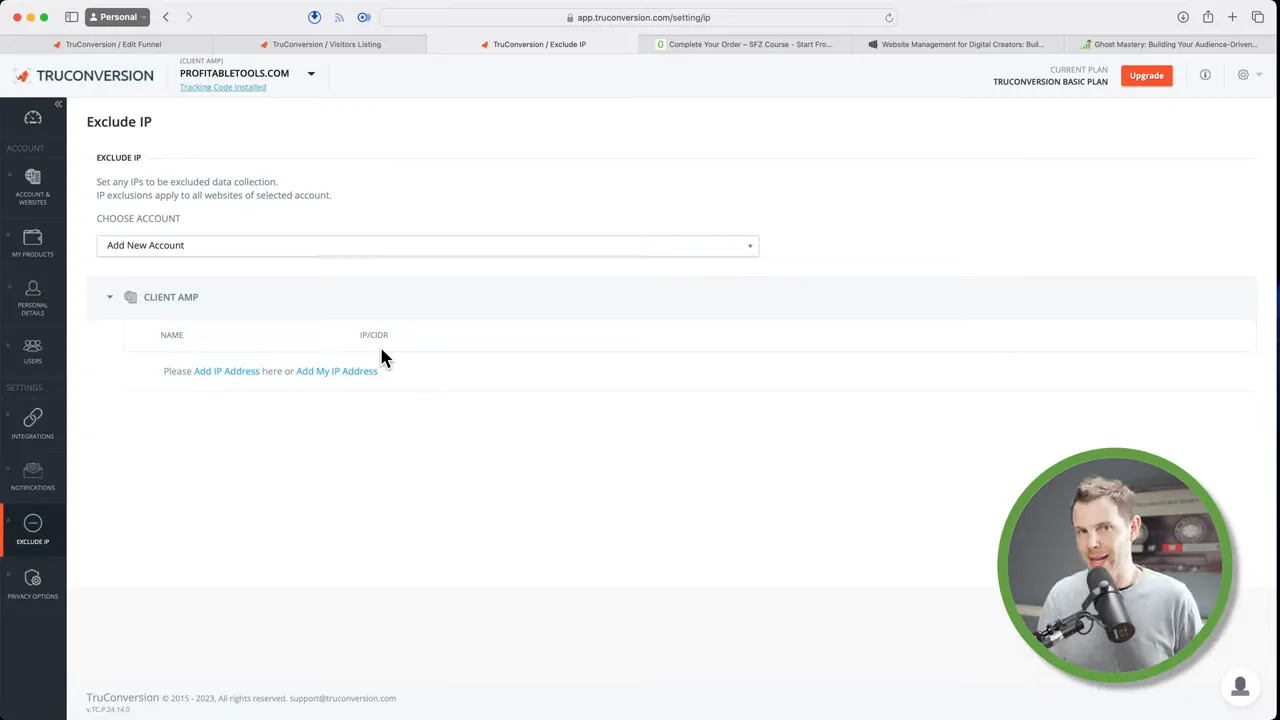Show the tab overview

(1257, 17)
